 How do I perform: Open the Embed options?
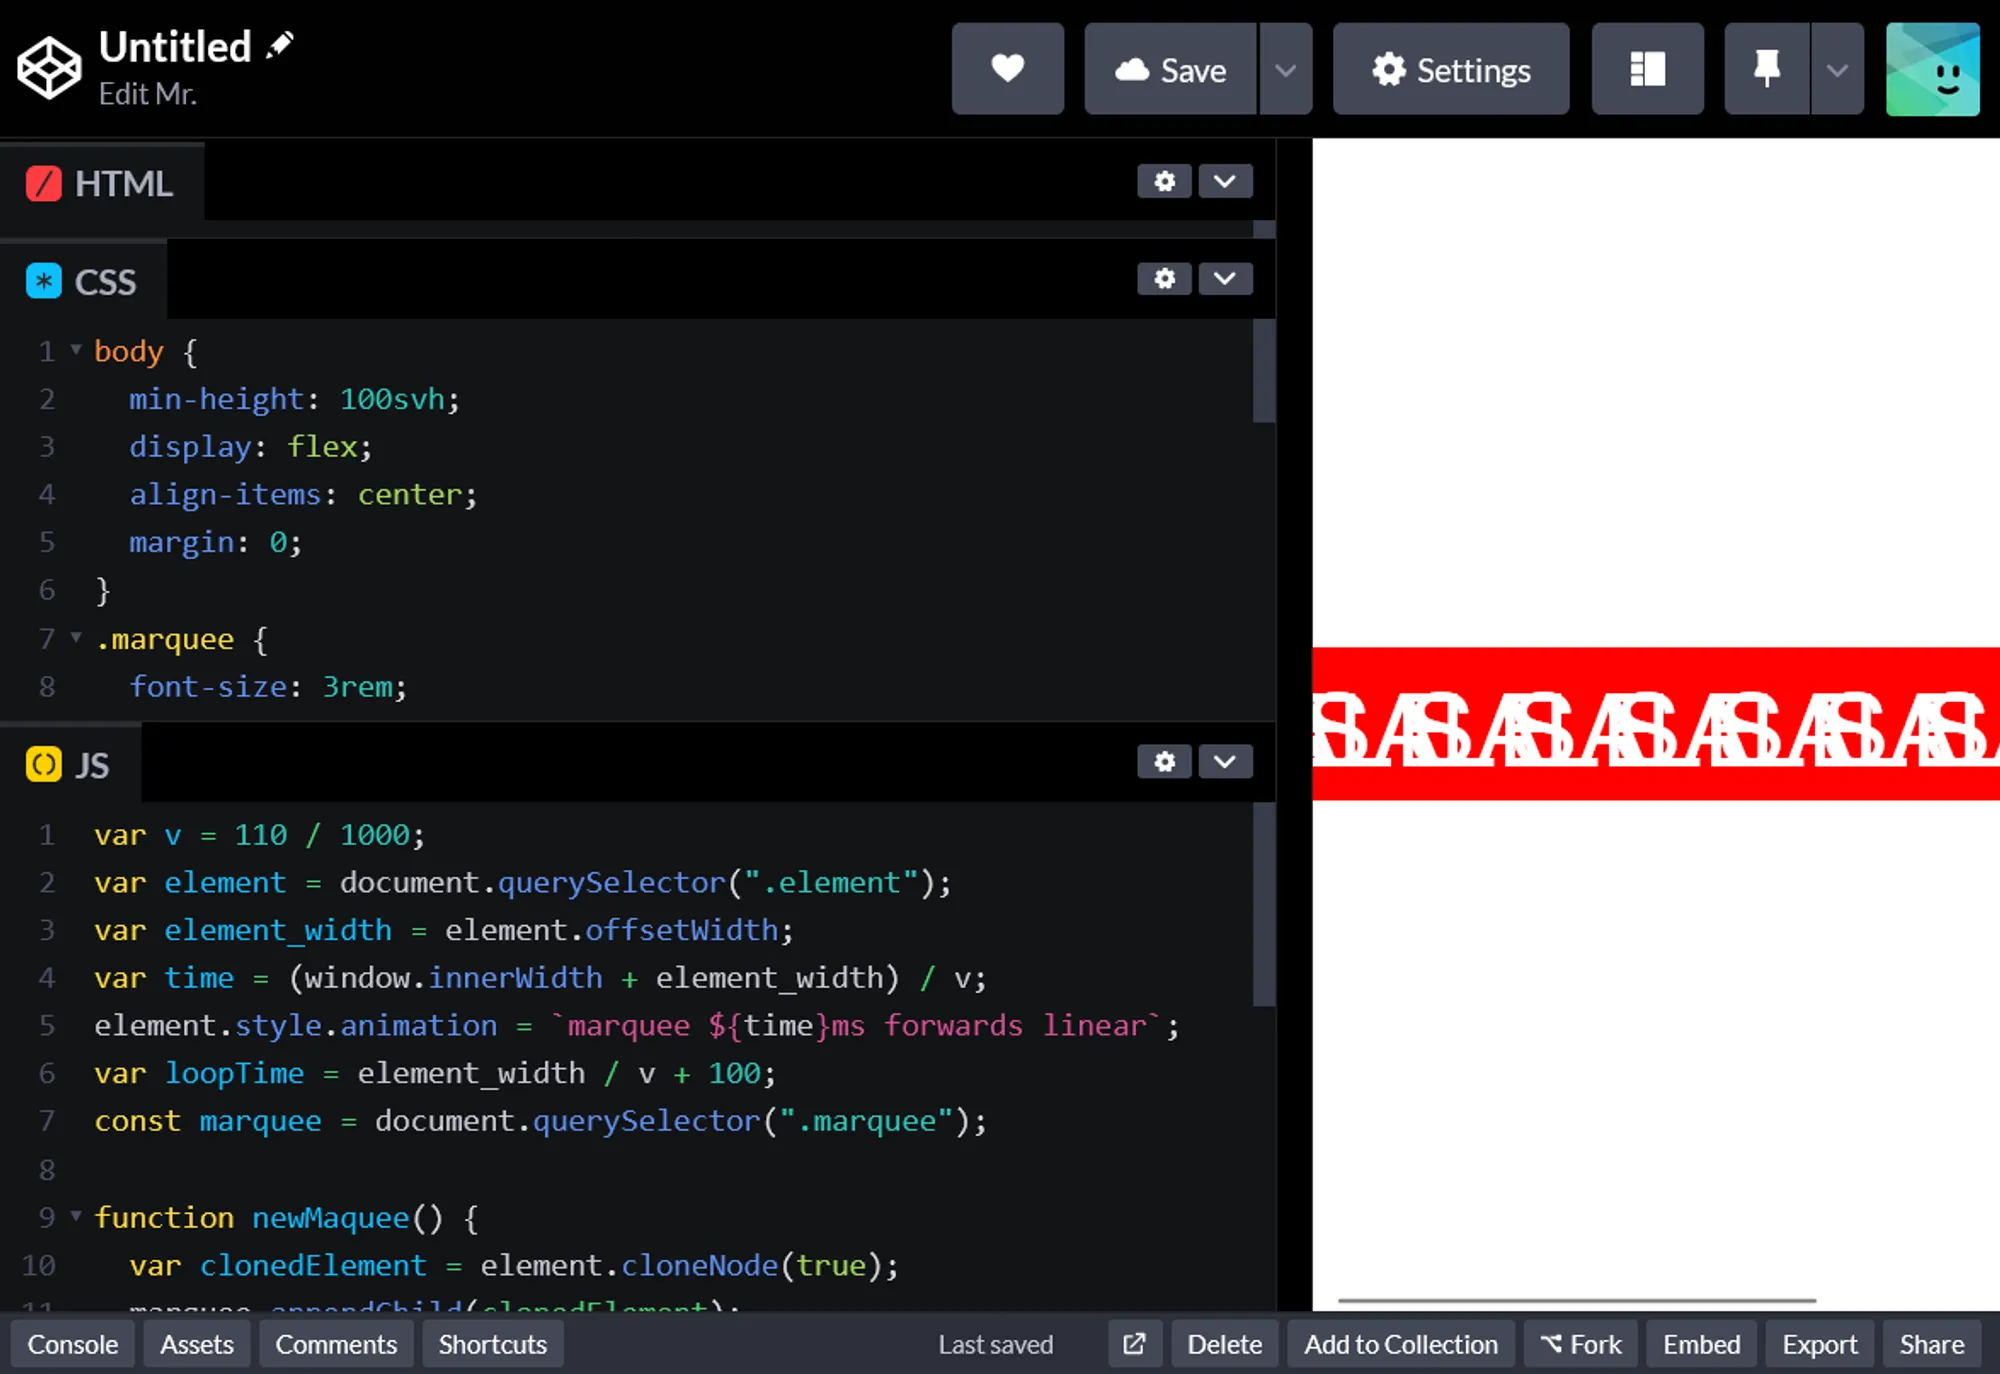[x=1701, y=1344]
